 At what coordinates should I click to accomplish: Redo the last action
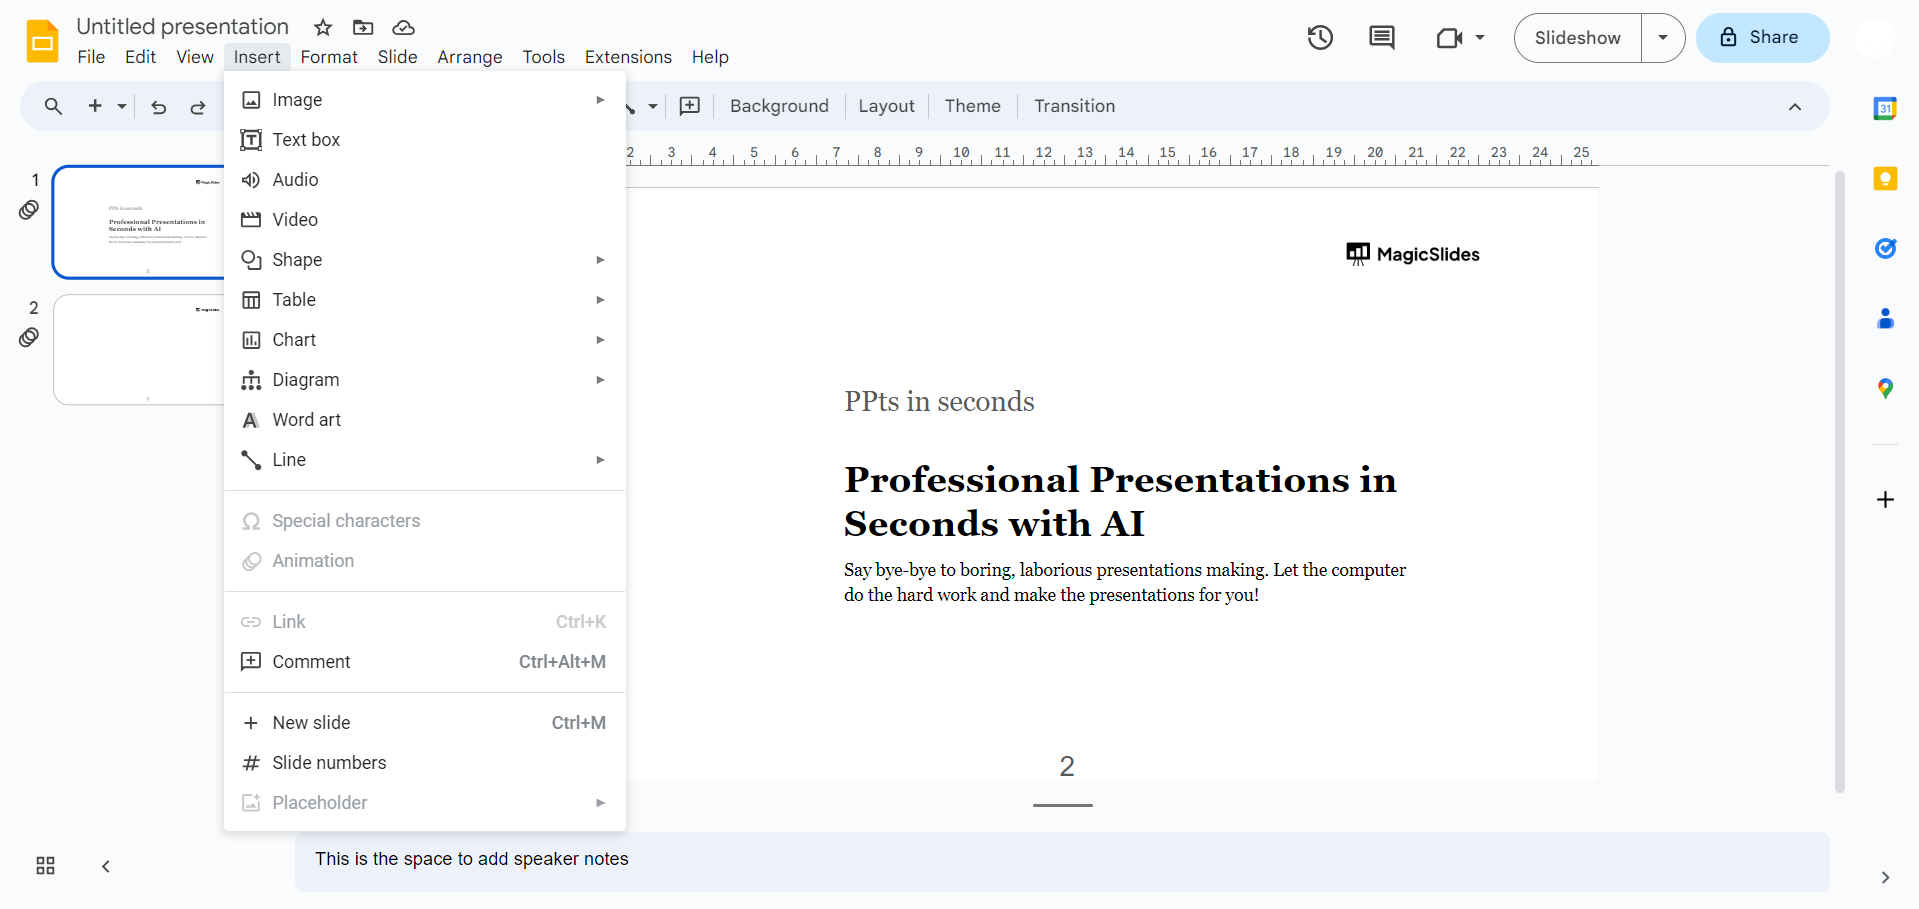coord(198,107)
